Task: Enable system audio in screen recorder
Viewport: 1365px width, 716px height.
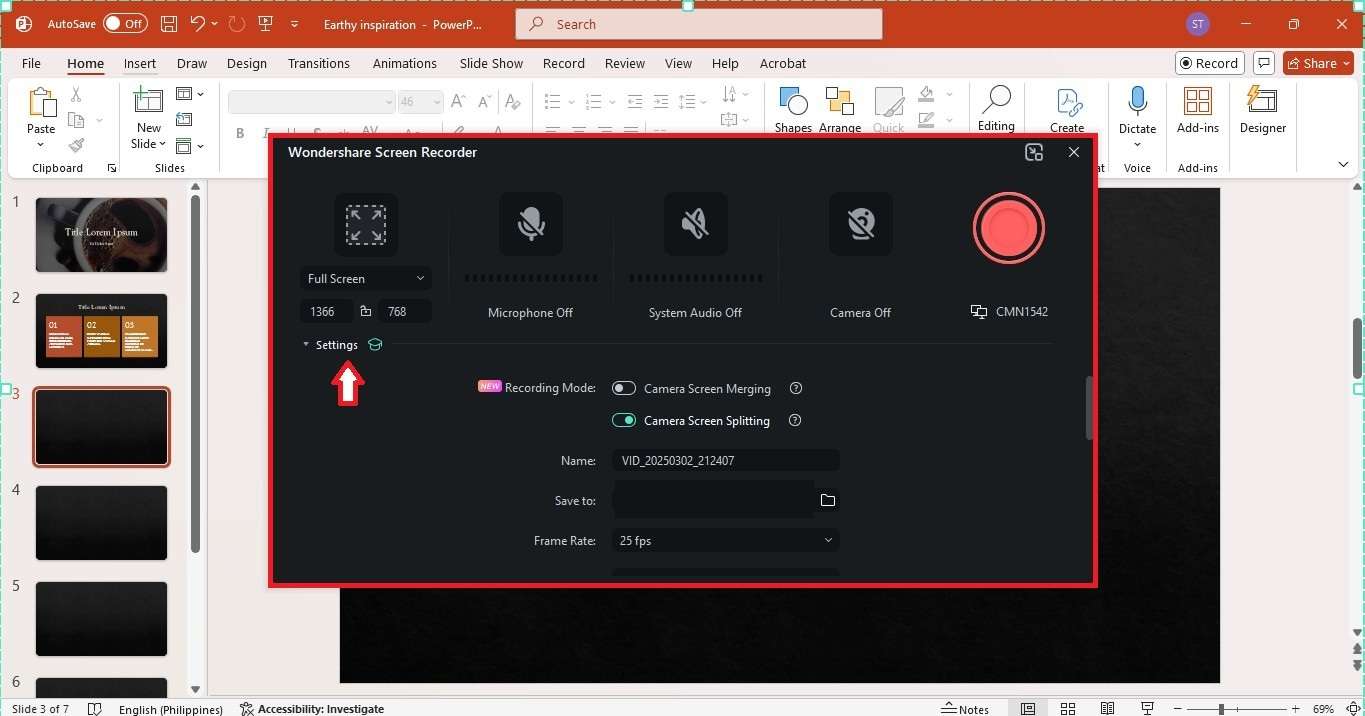Action: (x=695, y=225)
